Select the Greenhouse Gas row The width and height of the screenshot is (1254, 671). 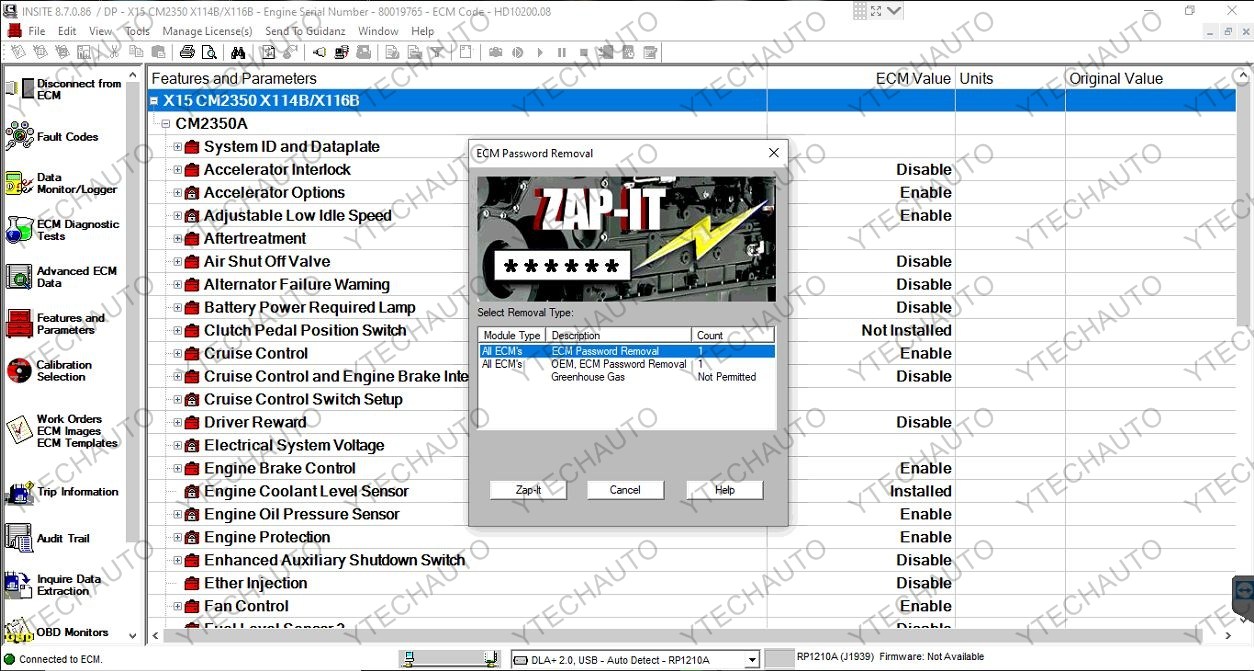pyautogui.click(x=627, y=377)
